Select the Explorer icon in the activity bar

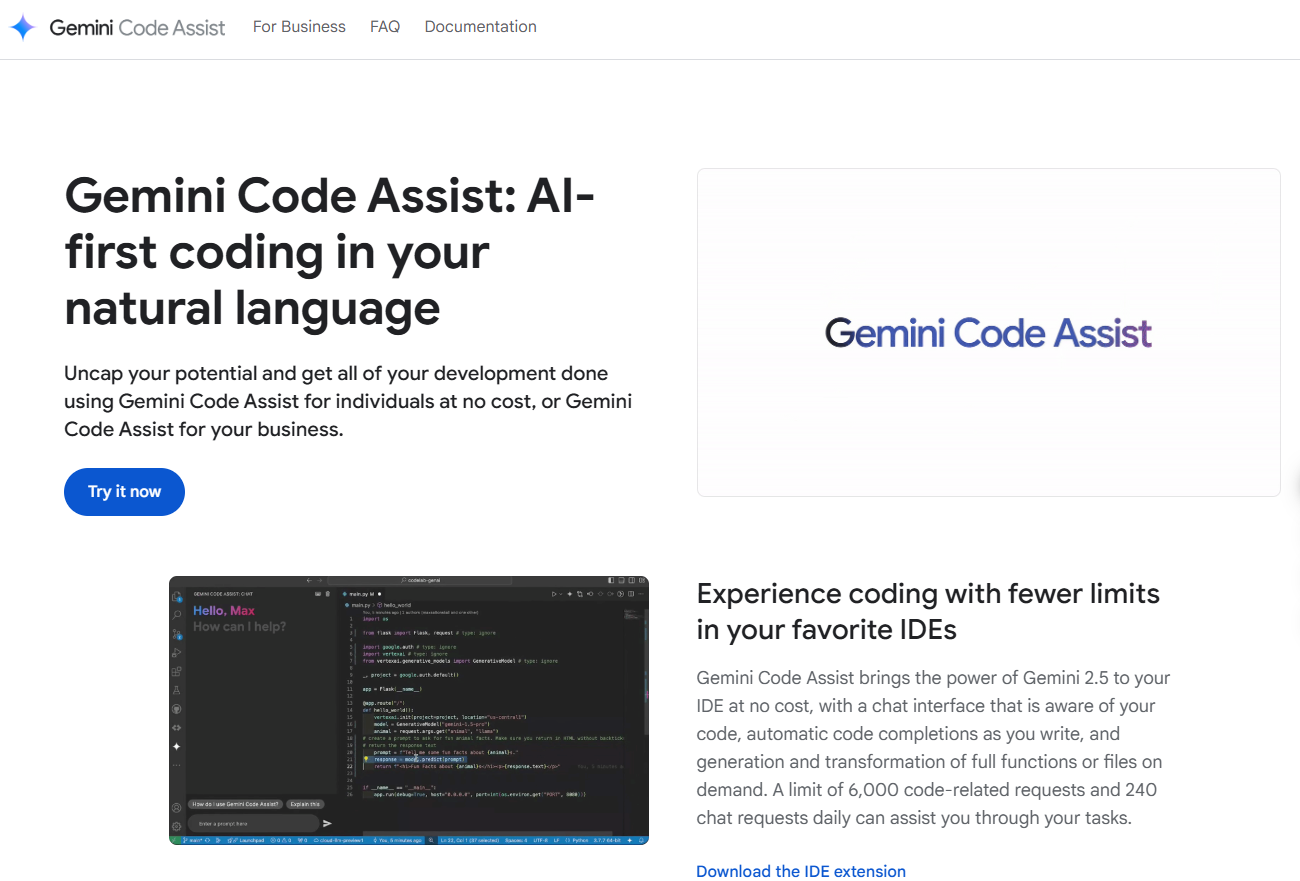coord(176,595)
